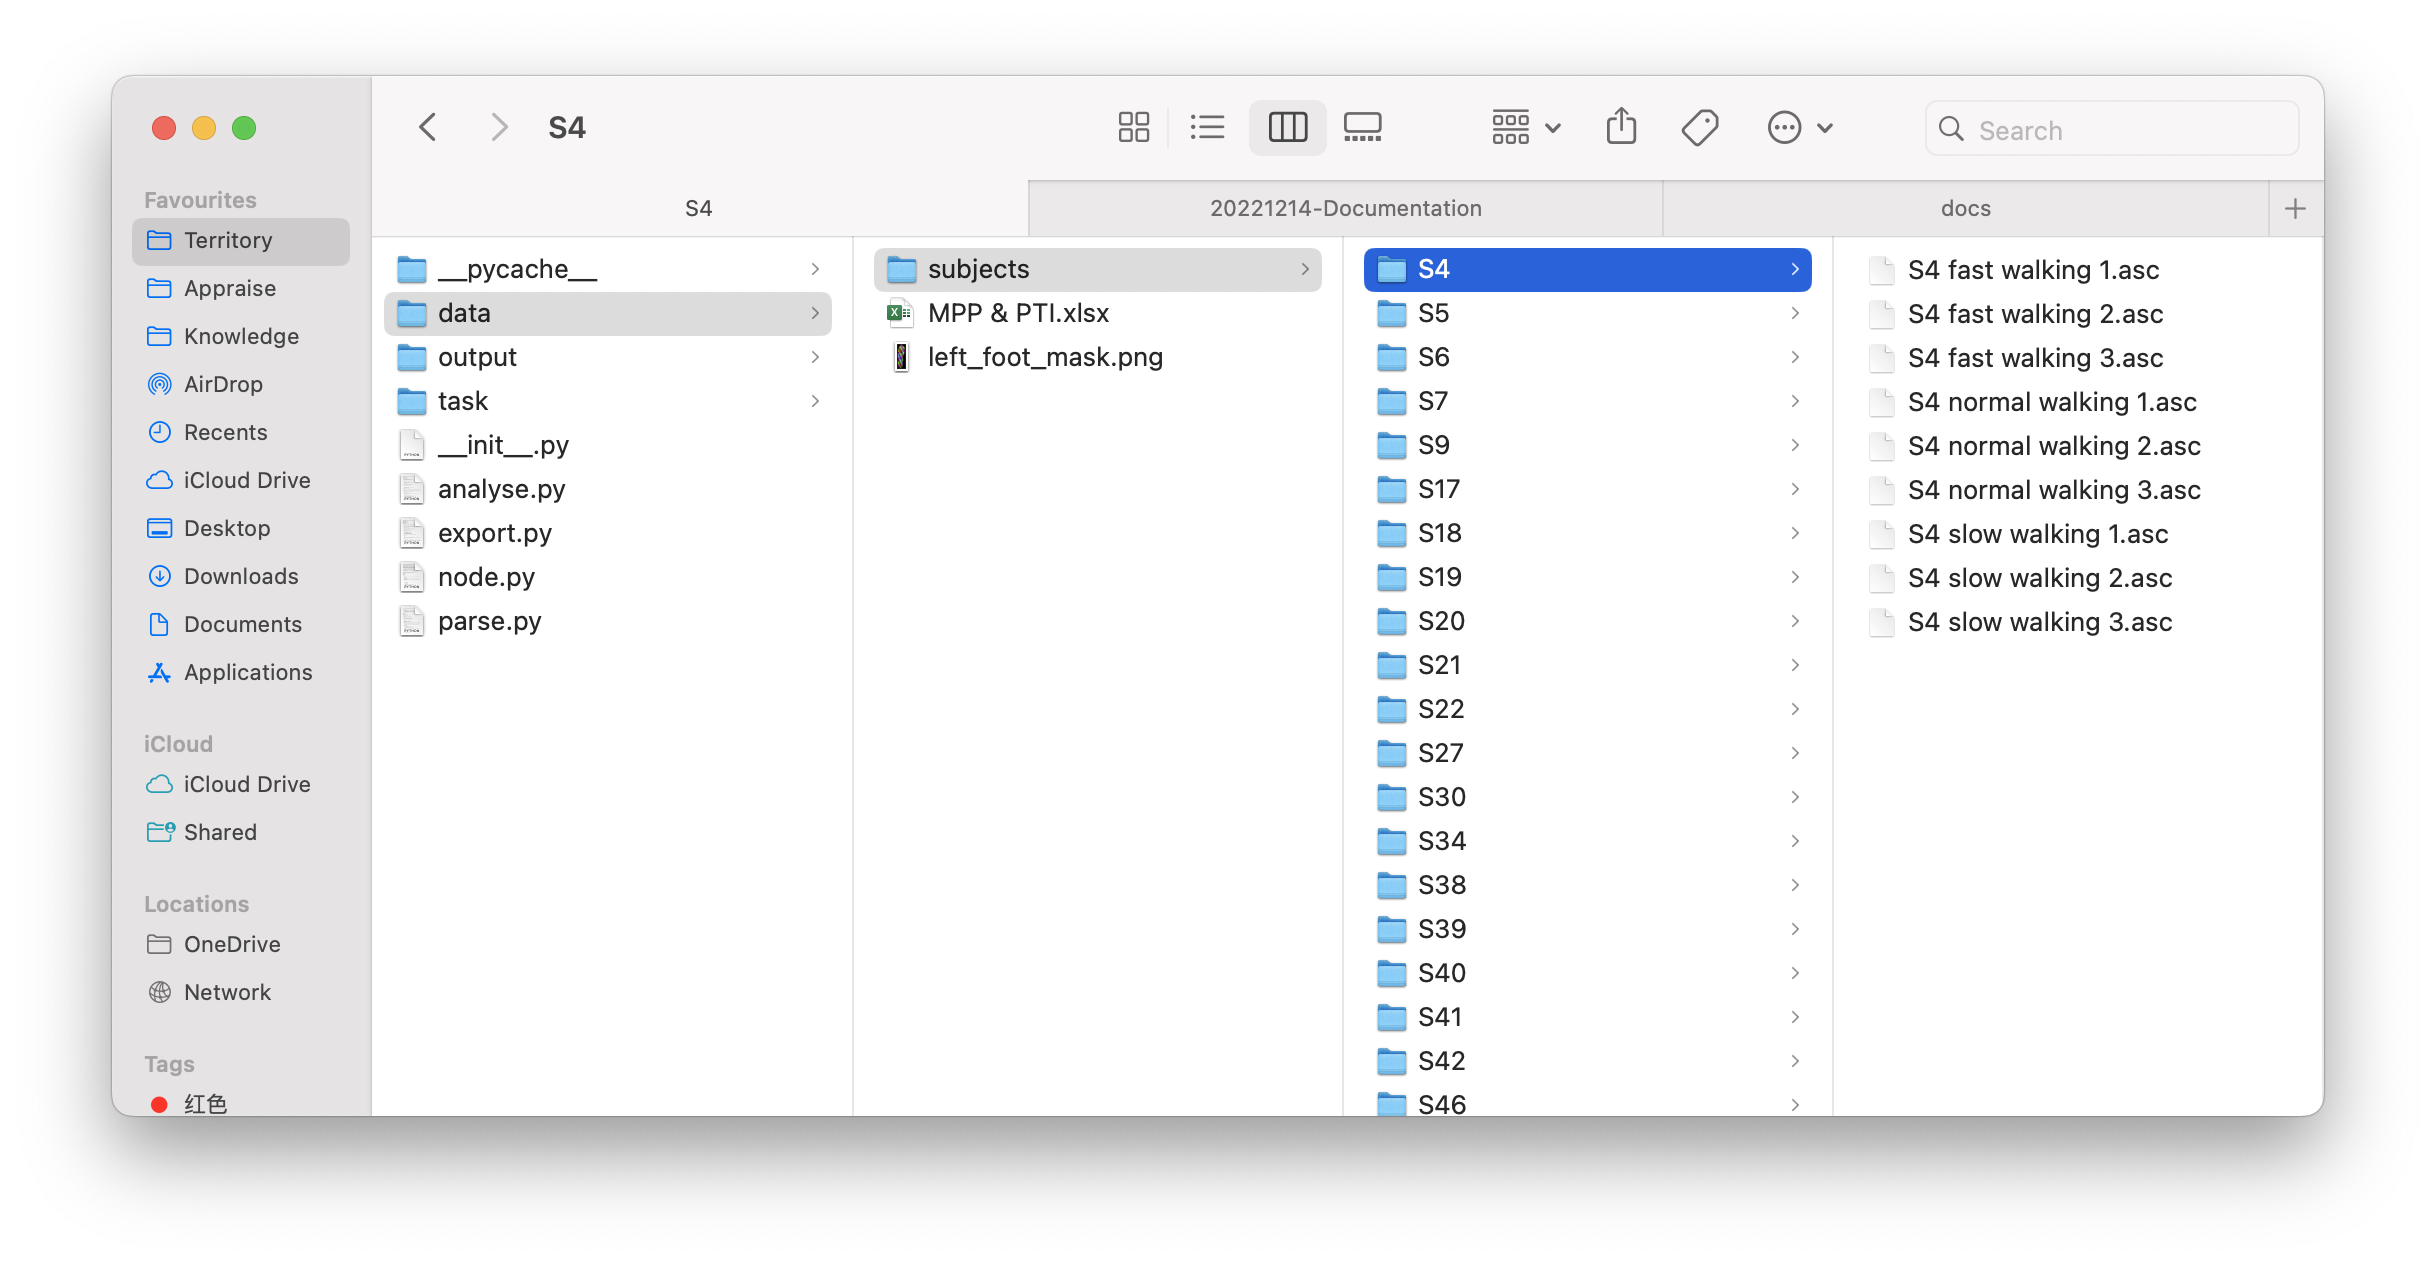Screen dimensions: 2436x1264
Task: Click into the Search field
Action: click(x=2112, y=129)
